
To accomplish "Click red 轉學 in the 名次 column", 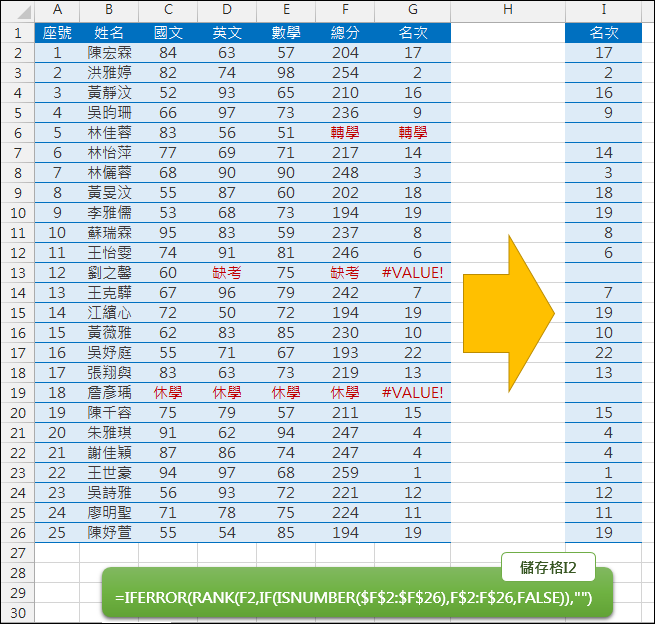I will [x=413, y=133].
